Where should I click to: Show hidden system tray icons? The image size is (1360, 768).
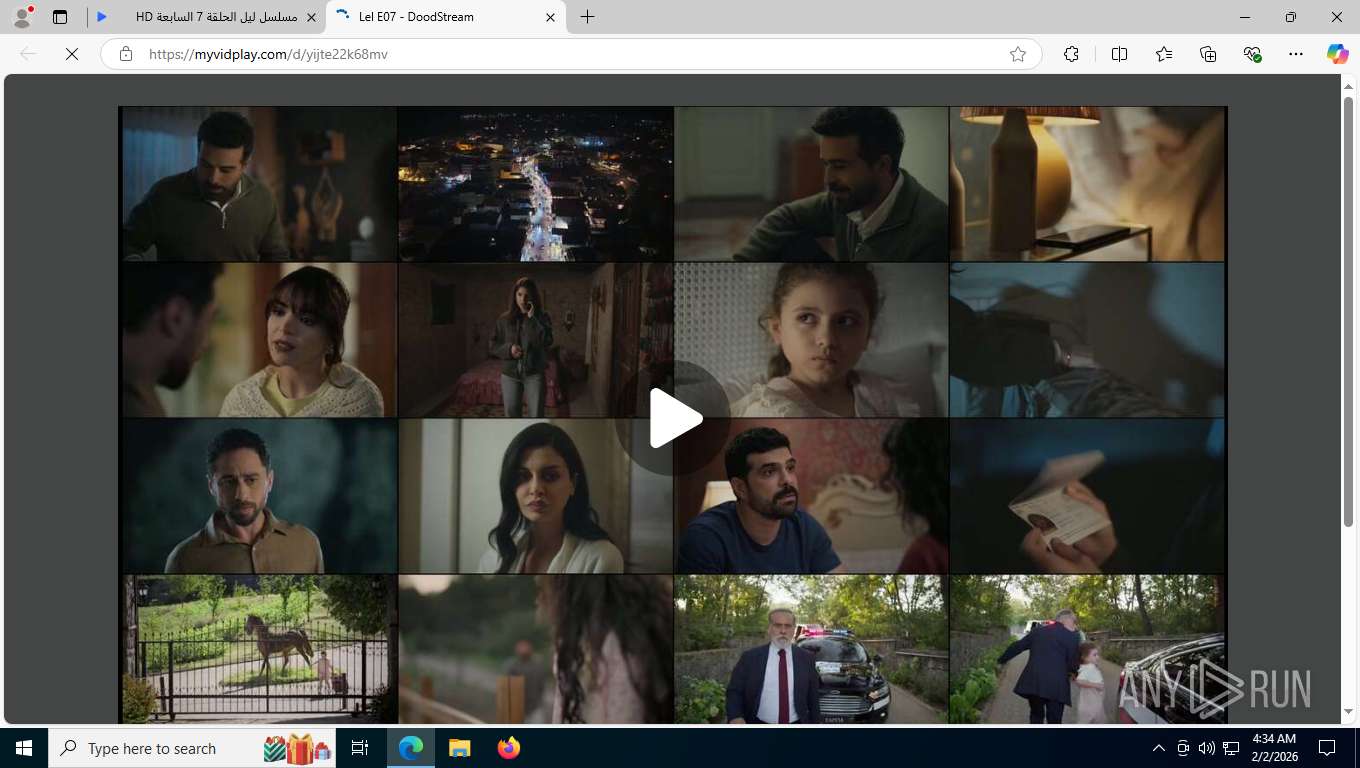(x=1159, y=748)
